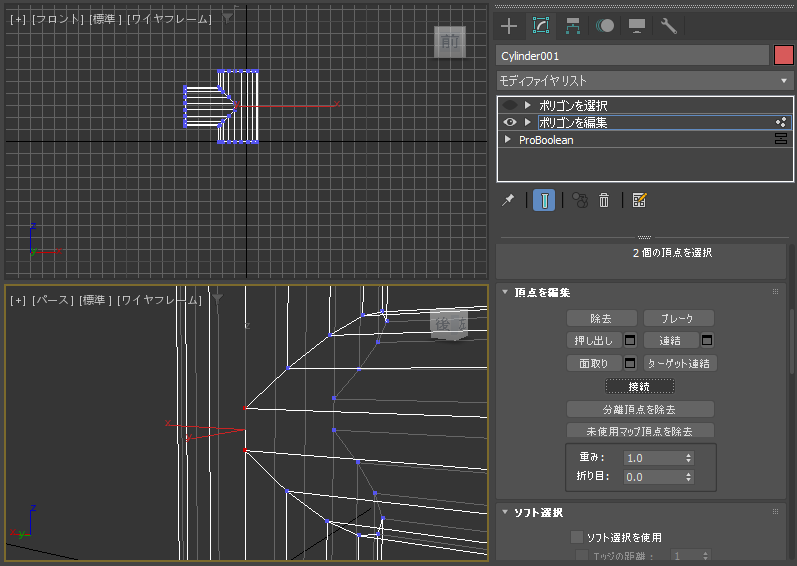
Task: Click the Pin Stack icon
Action: pos(508,200)
